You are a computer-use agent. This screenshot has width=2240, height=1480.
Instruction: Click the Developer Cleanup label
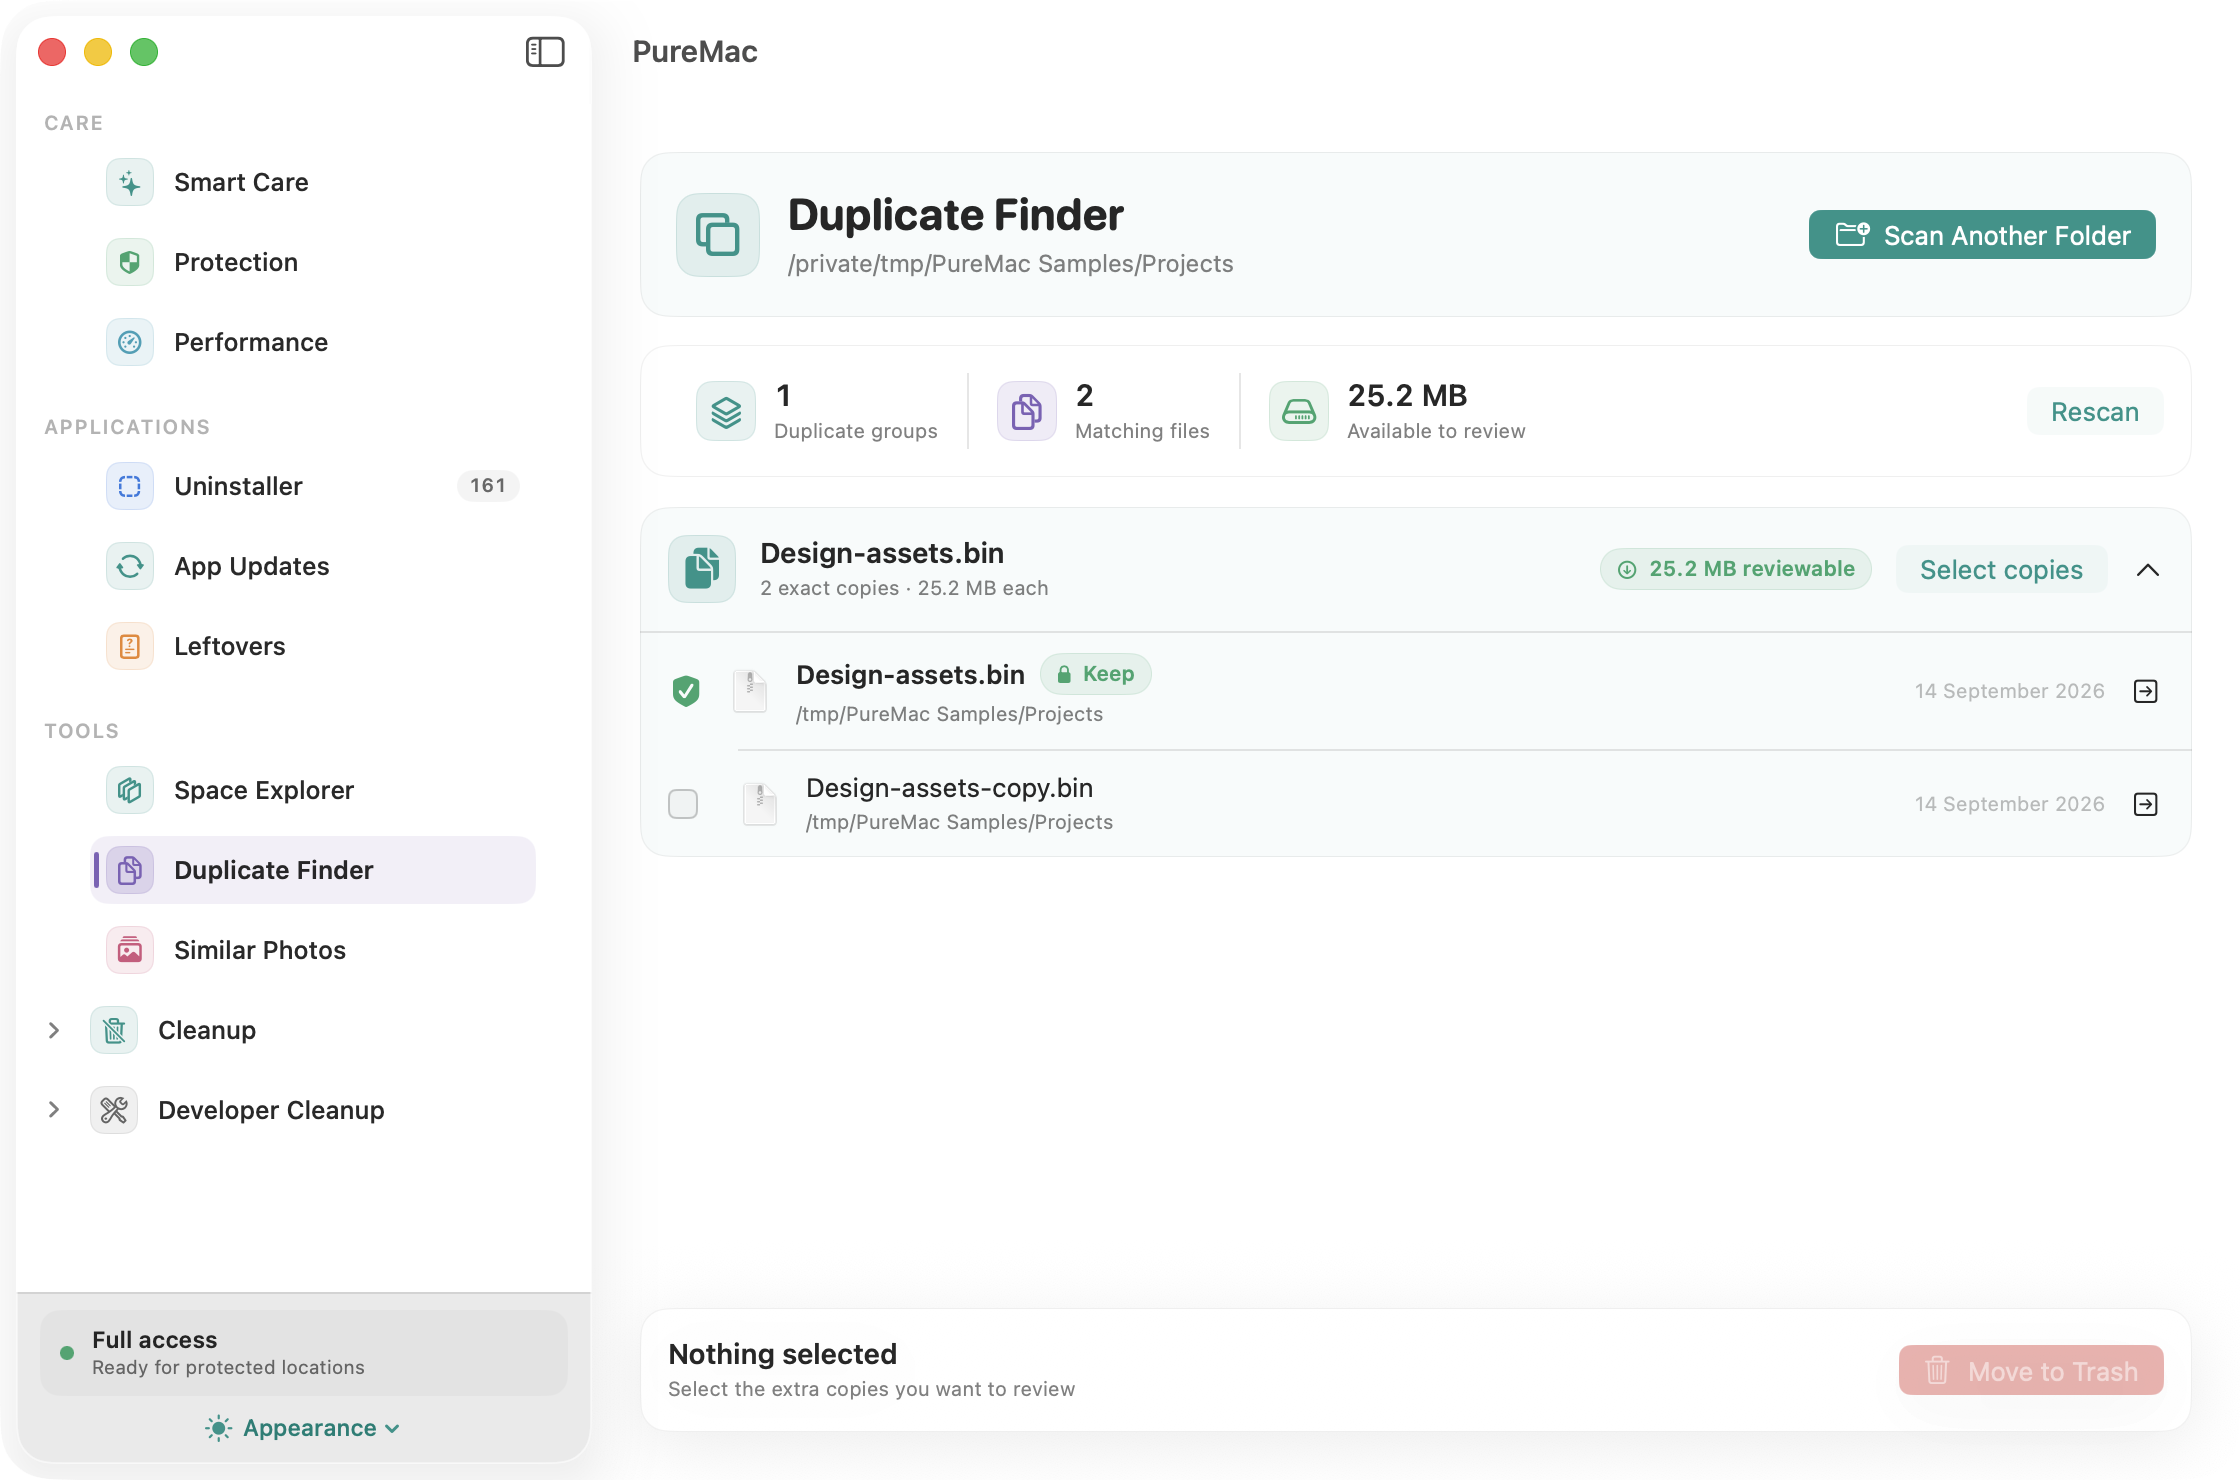271,1110
